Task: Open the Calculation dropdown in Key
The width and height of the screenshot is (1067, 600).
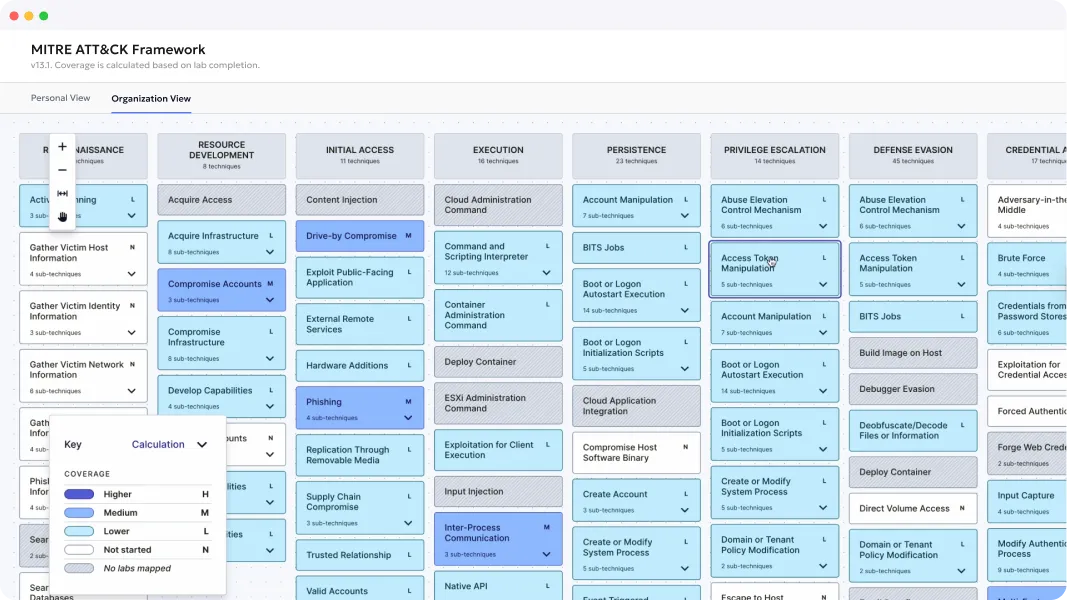Action: [x=169, y=444]
